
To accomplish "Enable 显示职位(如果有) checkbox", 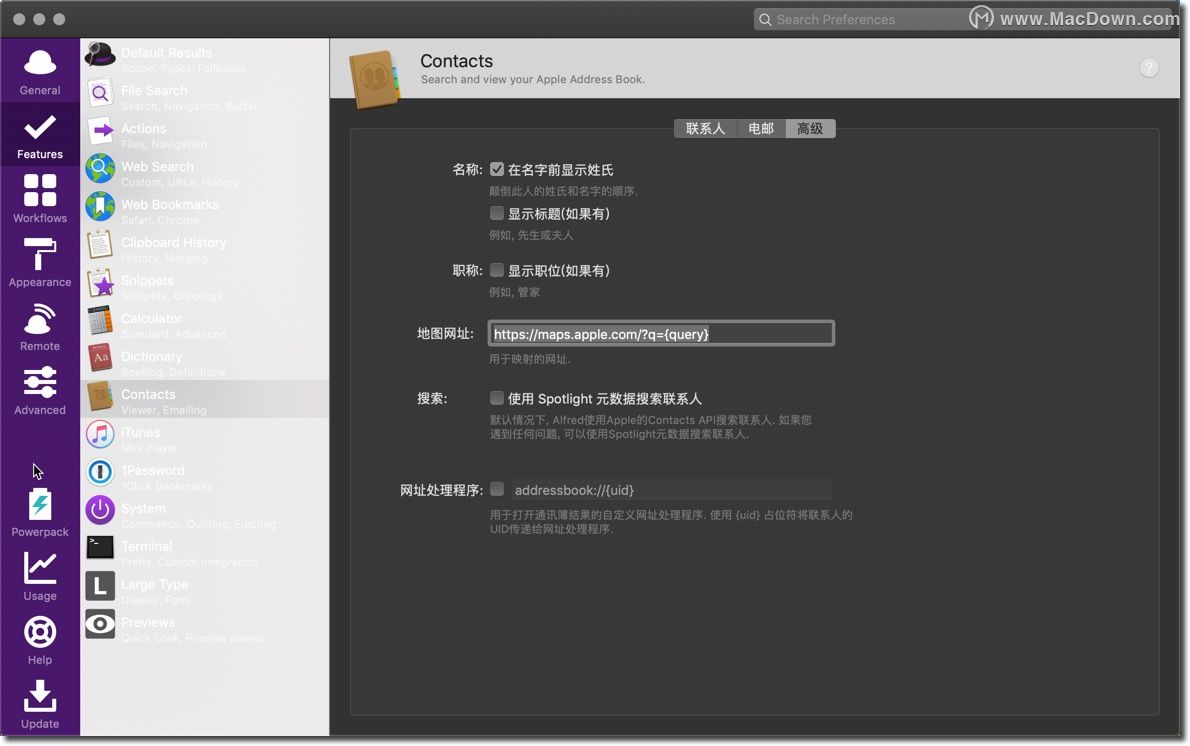I will 496,270.
